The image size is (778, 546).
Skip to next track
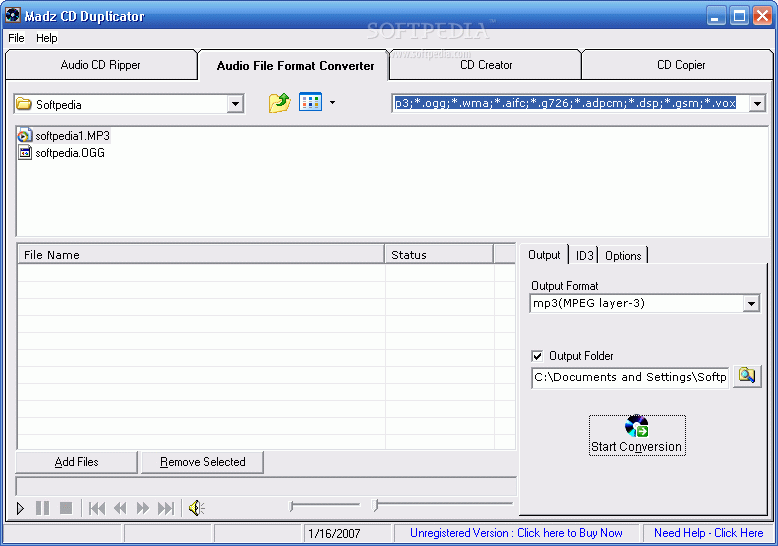click(x=166, y=508)
